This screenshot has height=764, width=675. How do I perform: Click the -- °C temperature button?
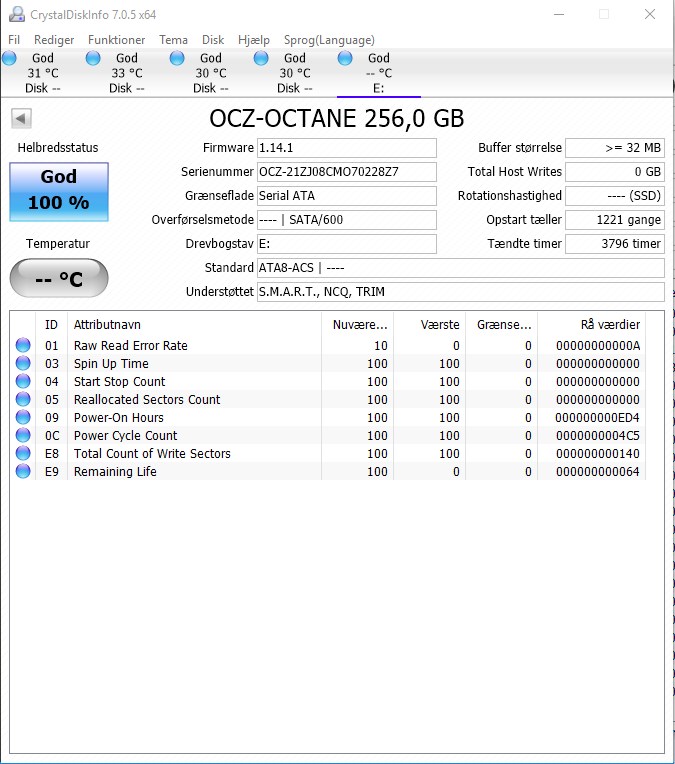coord(59,278)
